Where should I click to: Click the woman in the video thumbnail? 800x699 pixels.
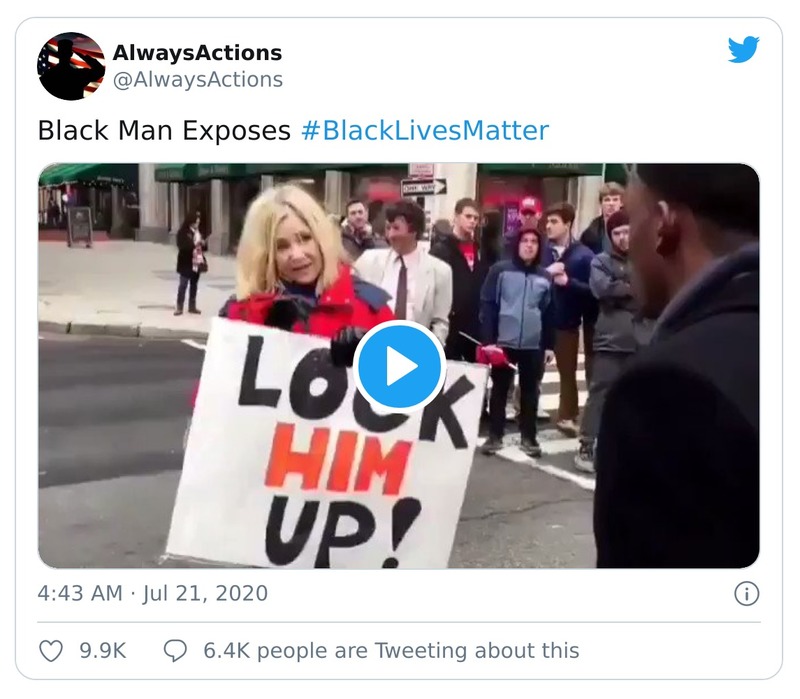pos(301,265)
